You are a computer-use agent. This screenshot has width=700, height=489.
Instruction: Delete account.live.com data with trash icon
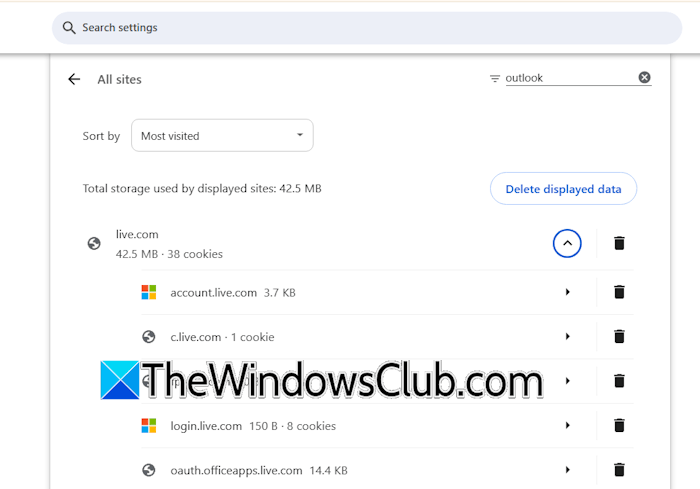tap(619, 292)
